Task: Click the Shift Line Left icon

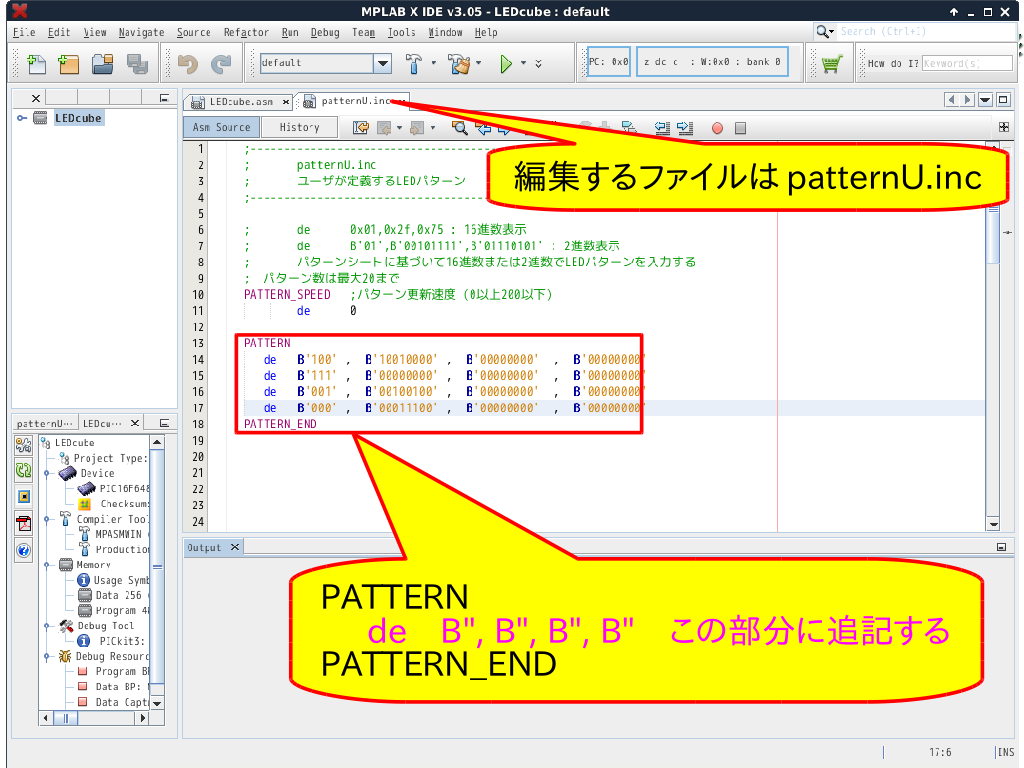Action: click(x=662, y=128)
